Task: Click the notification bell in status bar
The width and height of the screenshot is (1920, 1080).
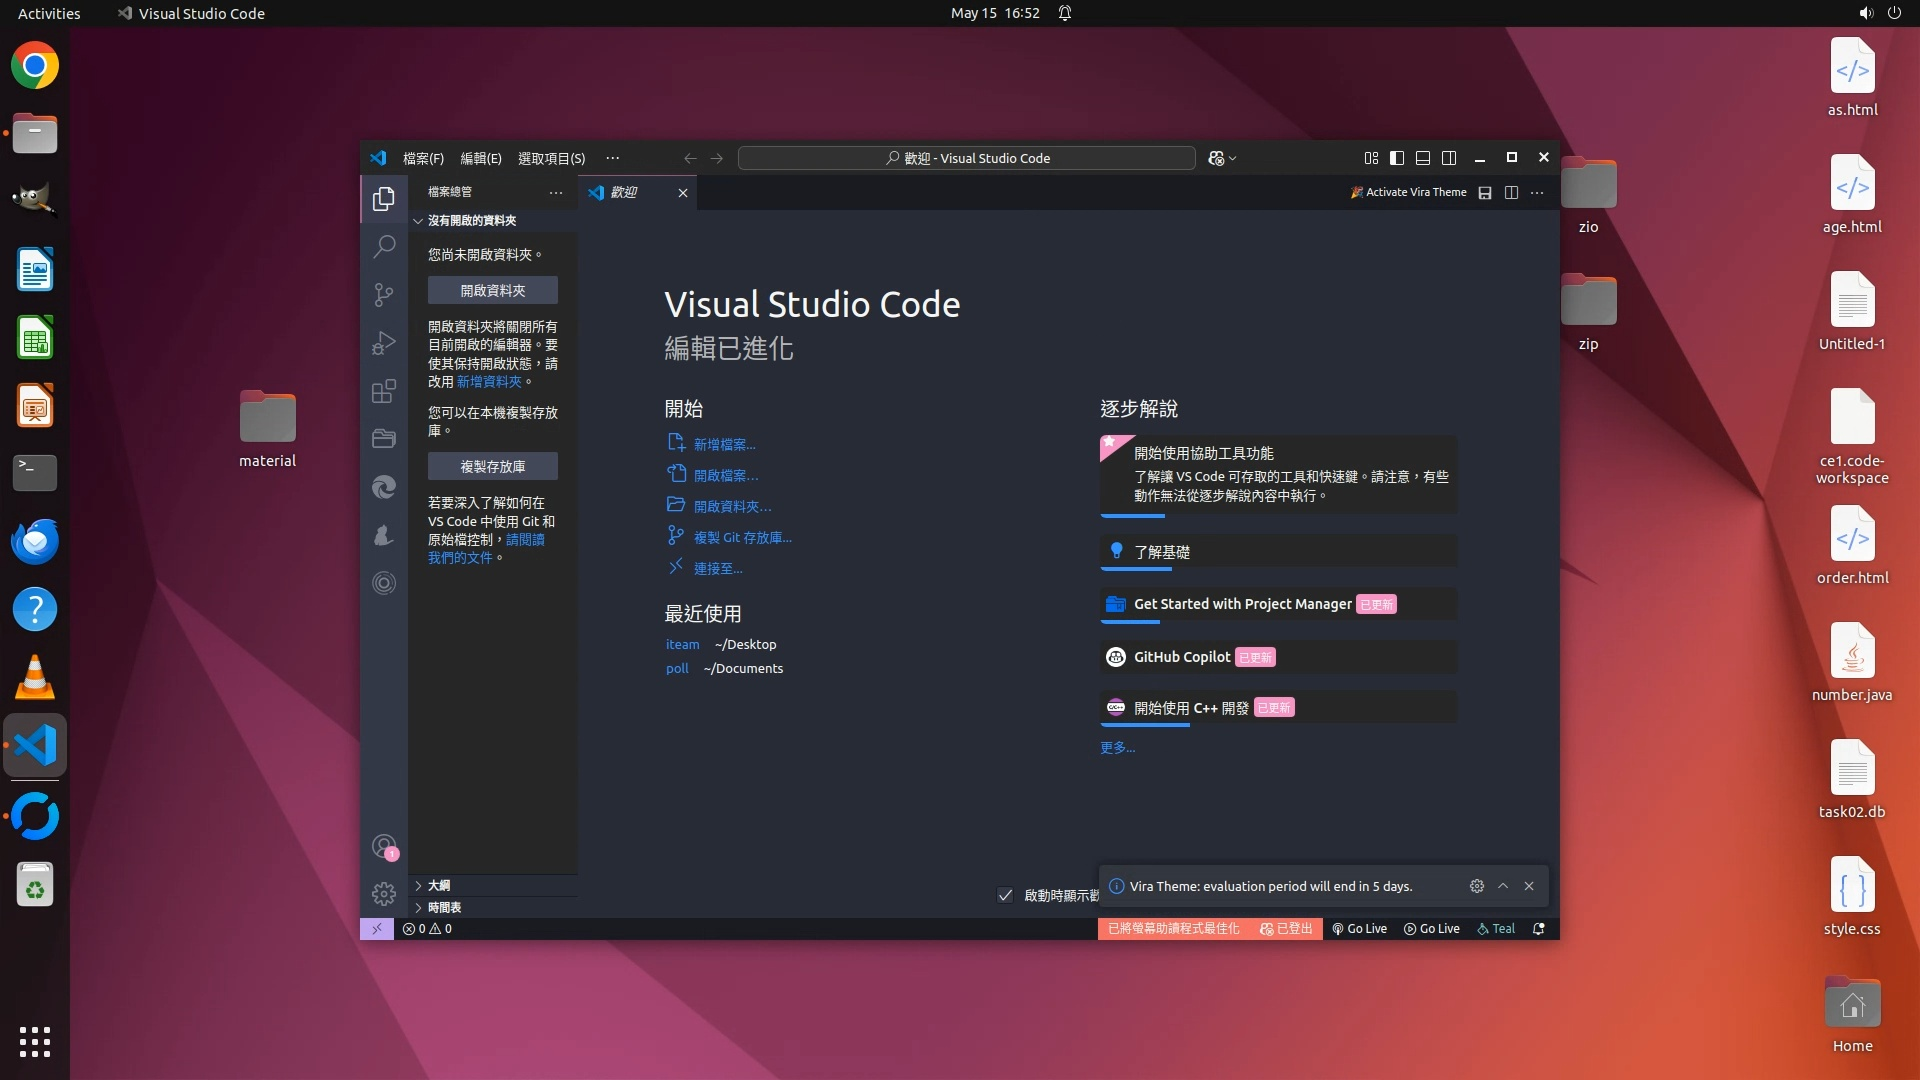Action: tap(1539, 929)
